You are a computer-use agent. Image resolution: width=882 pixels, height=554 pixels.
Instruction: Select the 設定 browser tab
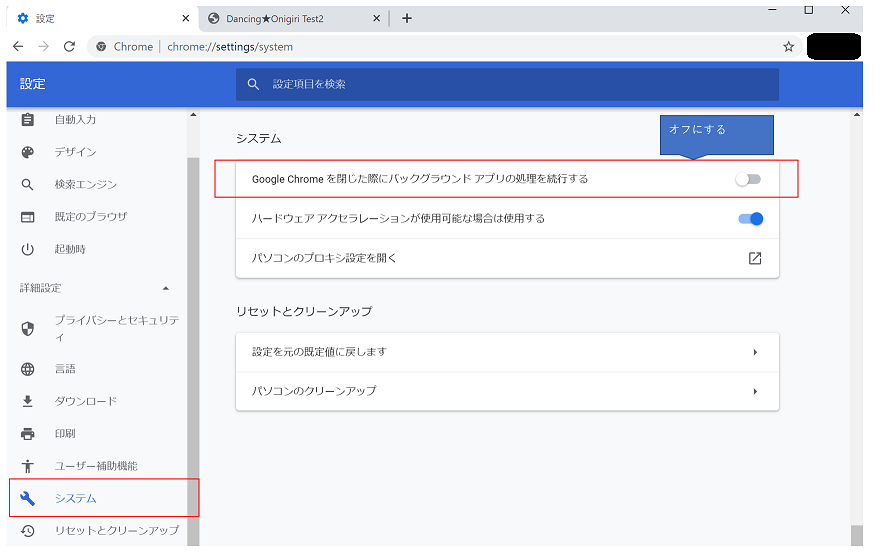103,19
